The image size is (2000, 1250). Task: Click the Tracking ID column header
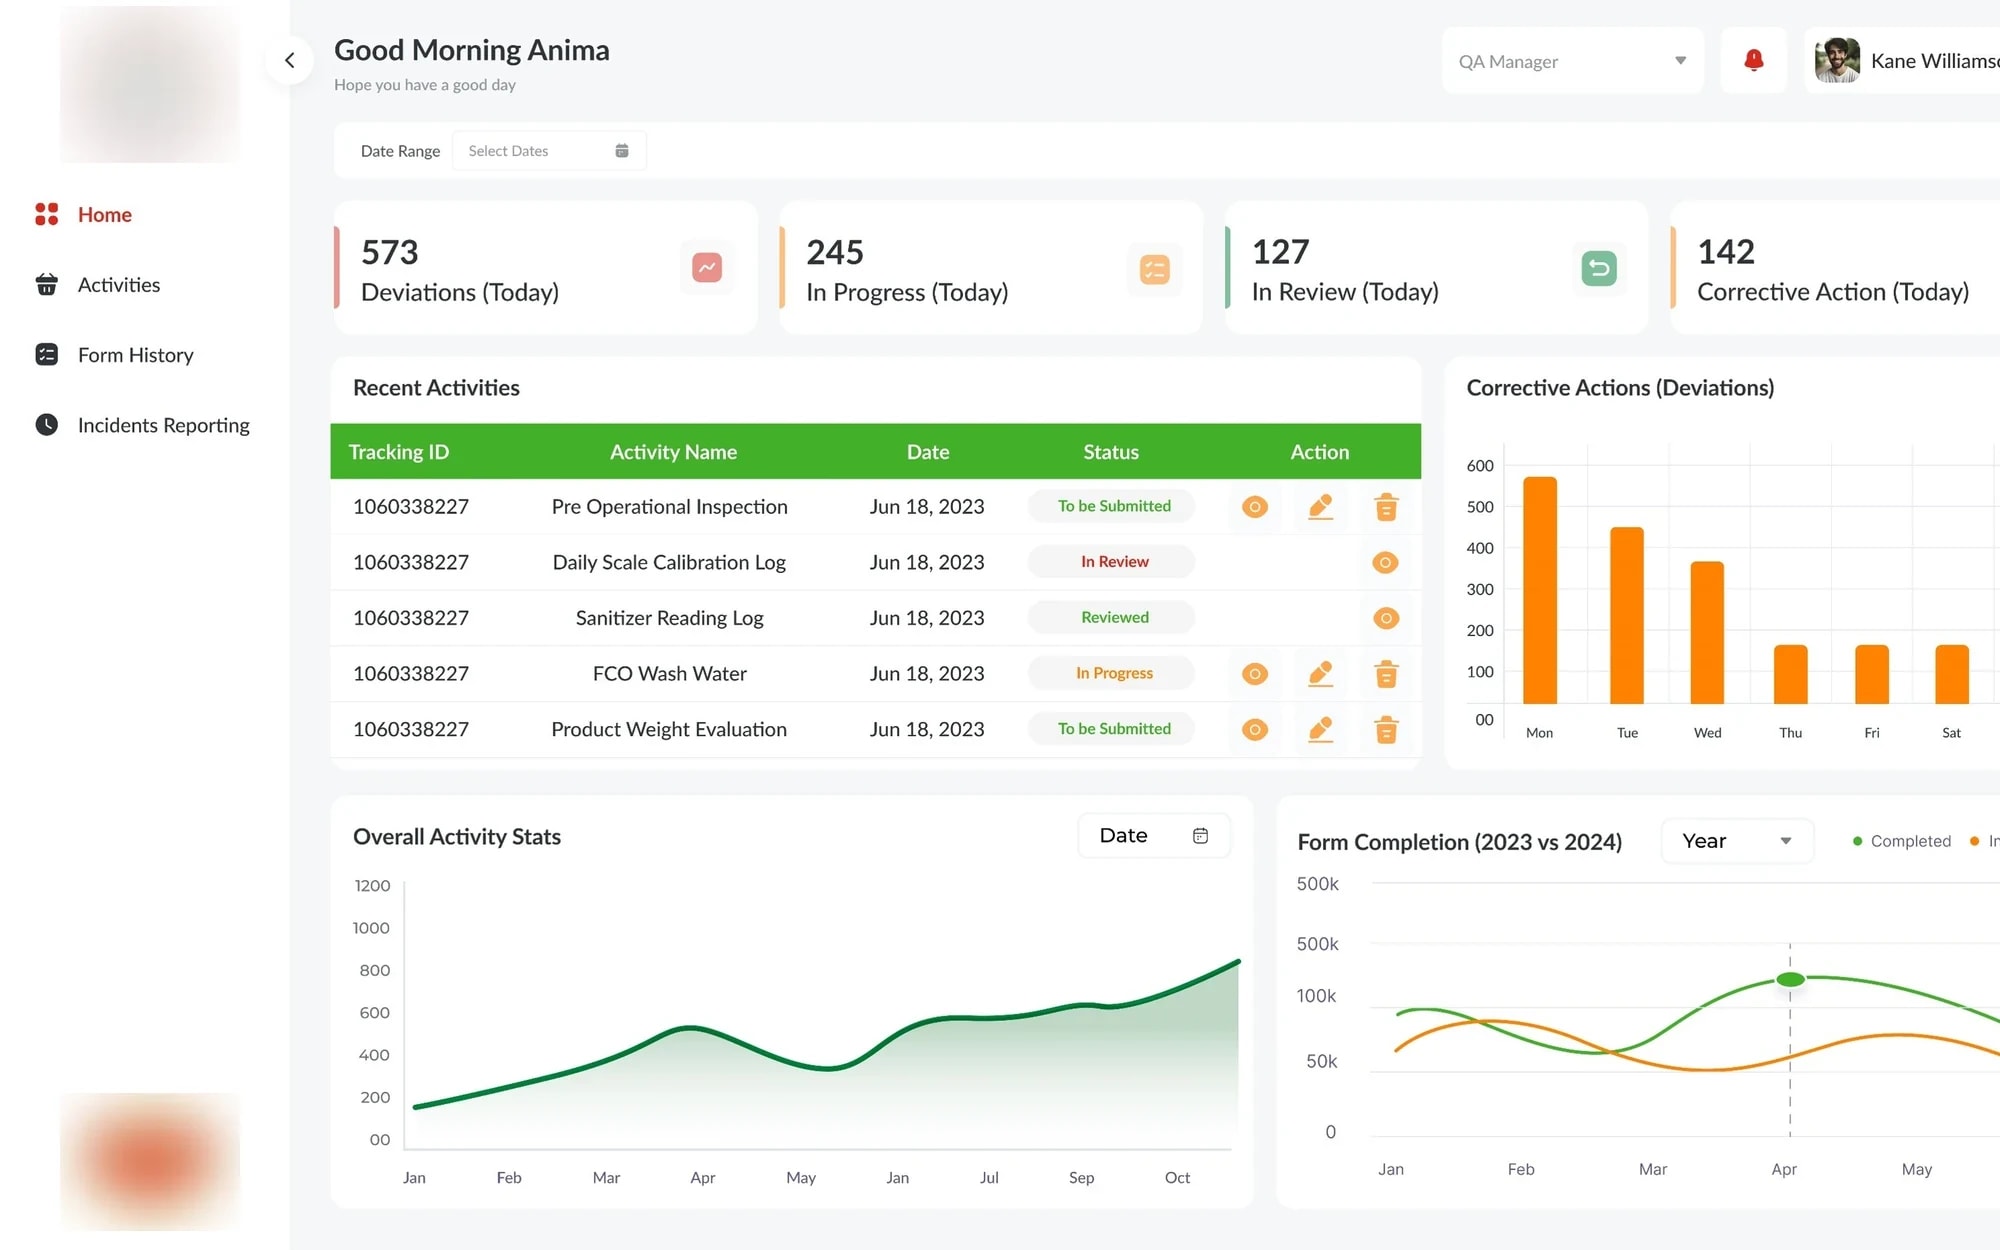pos(399,452)
